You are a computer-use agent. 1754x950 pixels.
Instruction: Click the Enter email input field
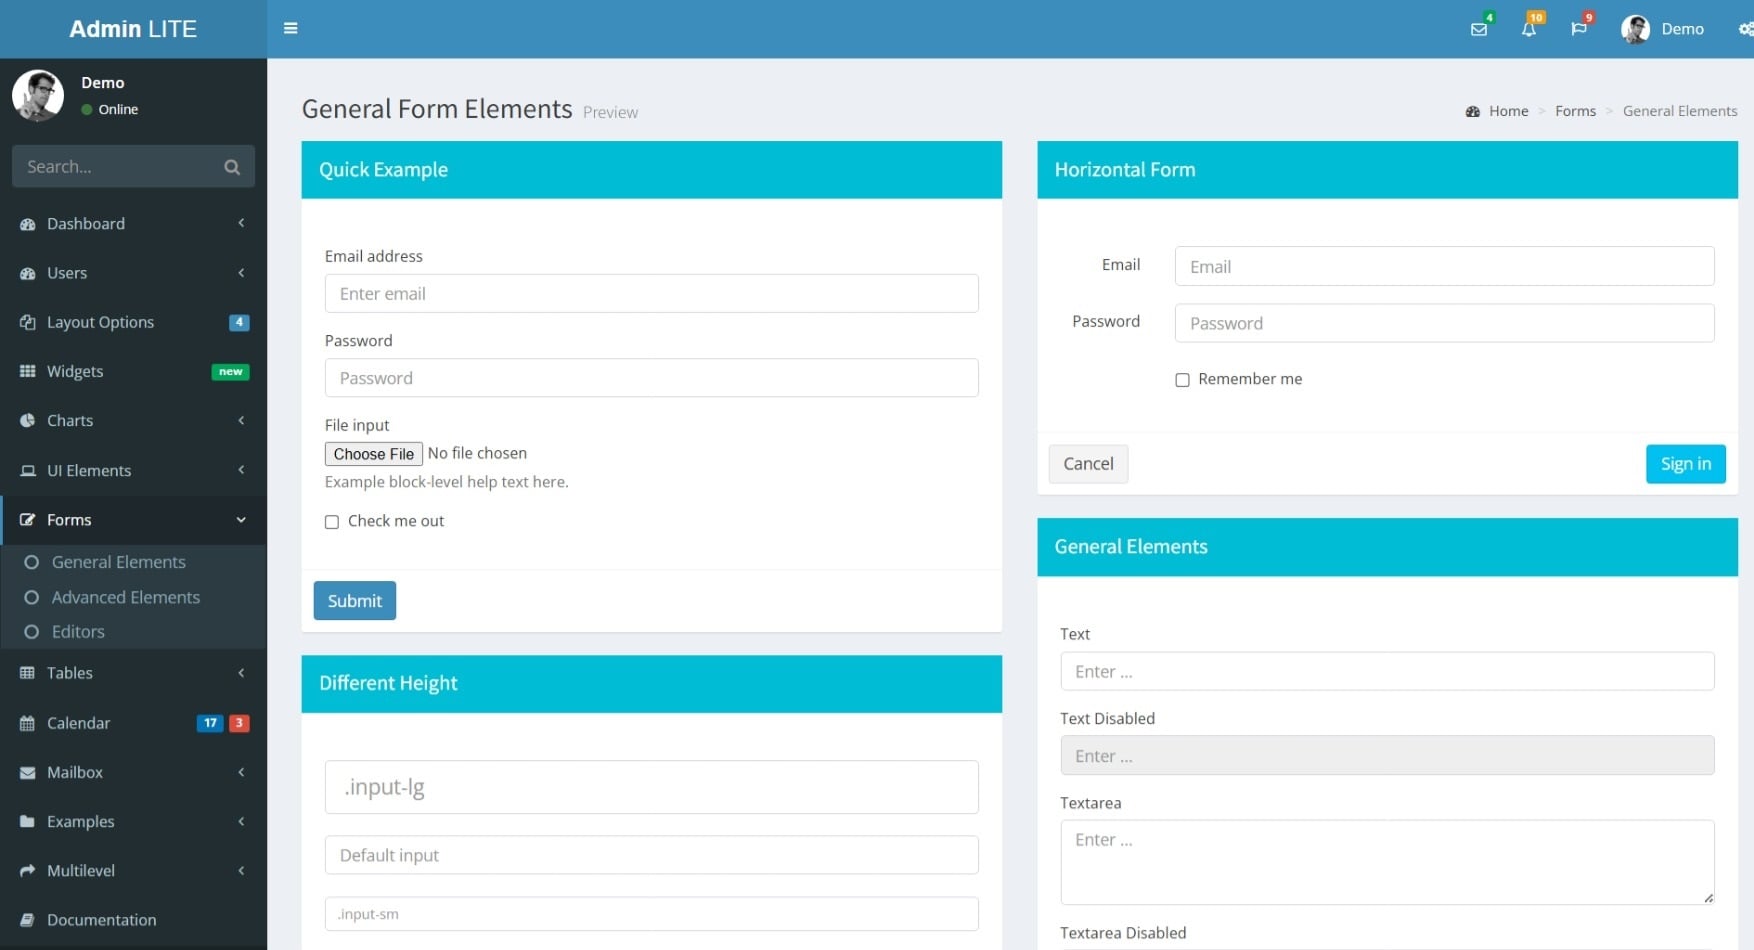[x=651, y=294]
